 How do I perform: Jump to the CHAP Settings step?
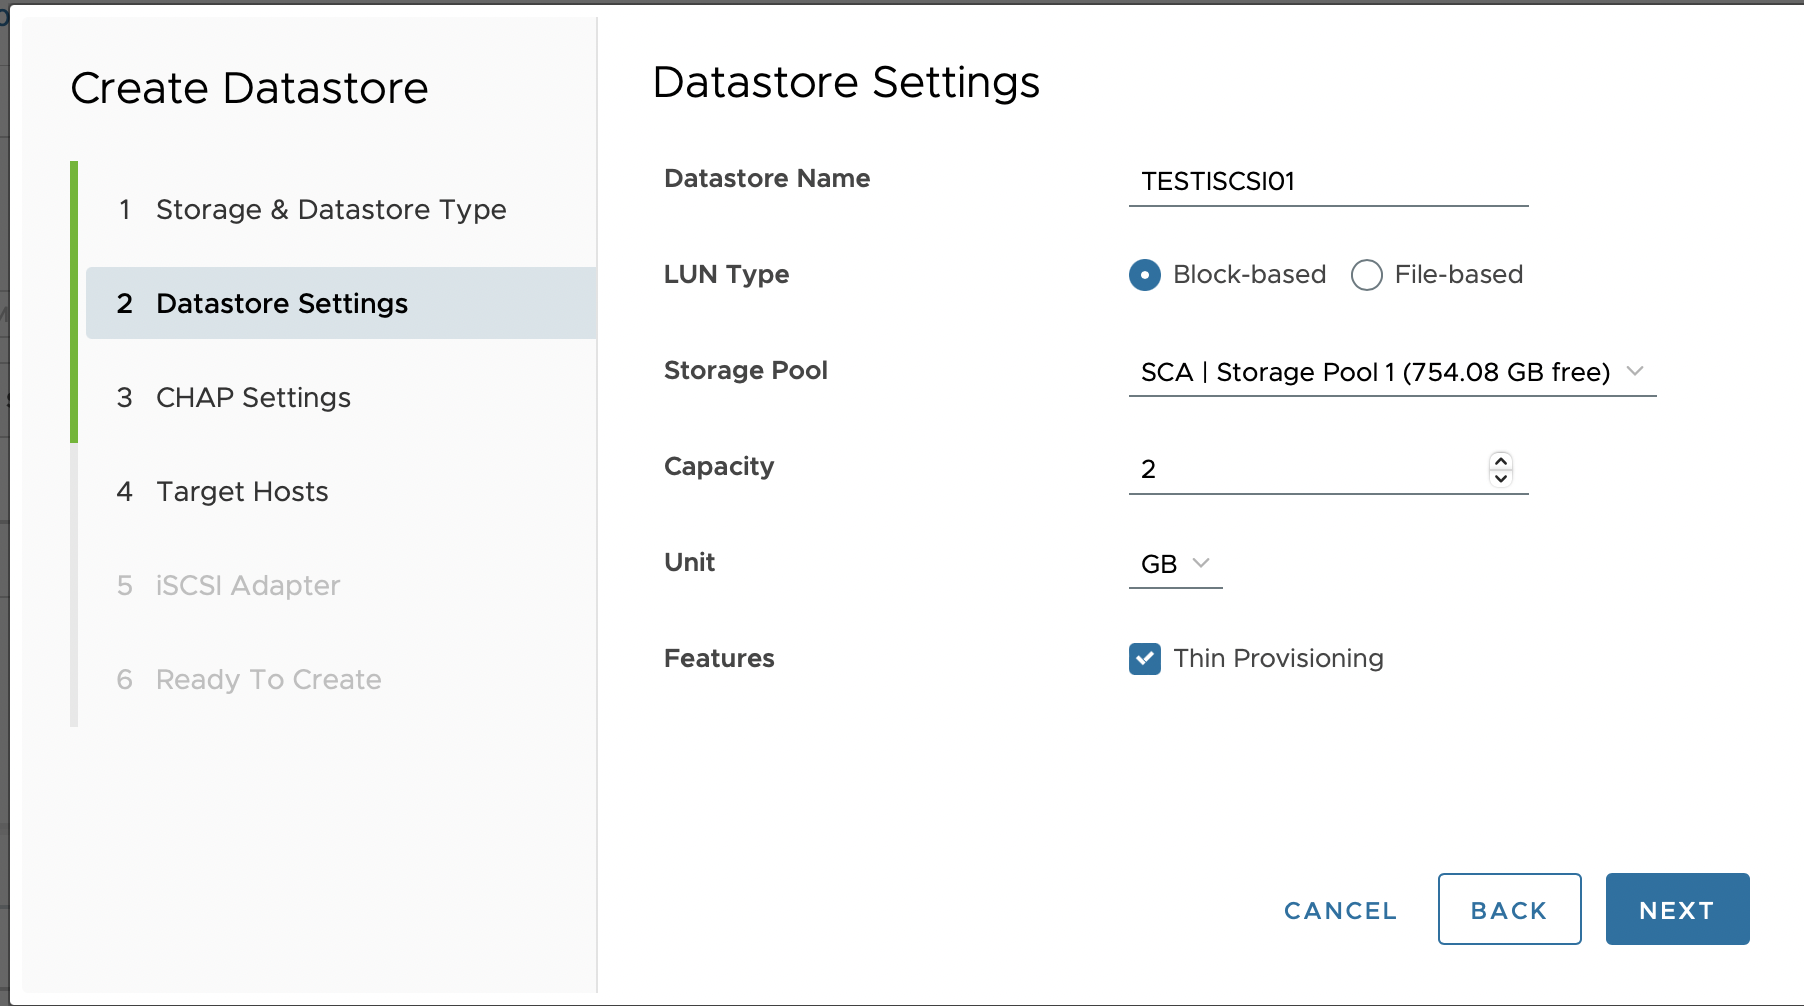click(x=253, y=398)
